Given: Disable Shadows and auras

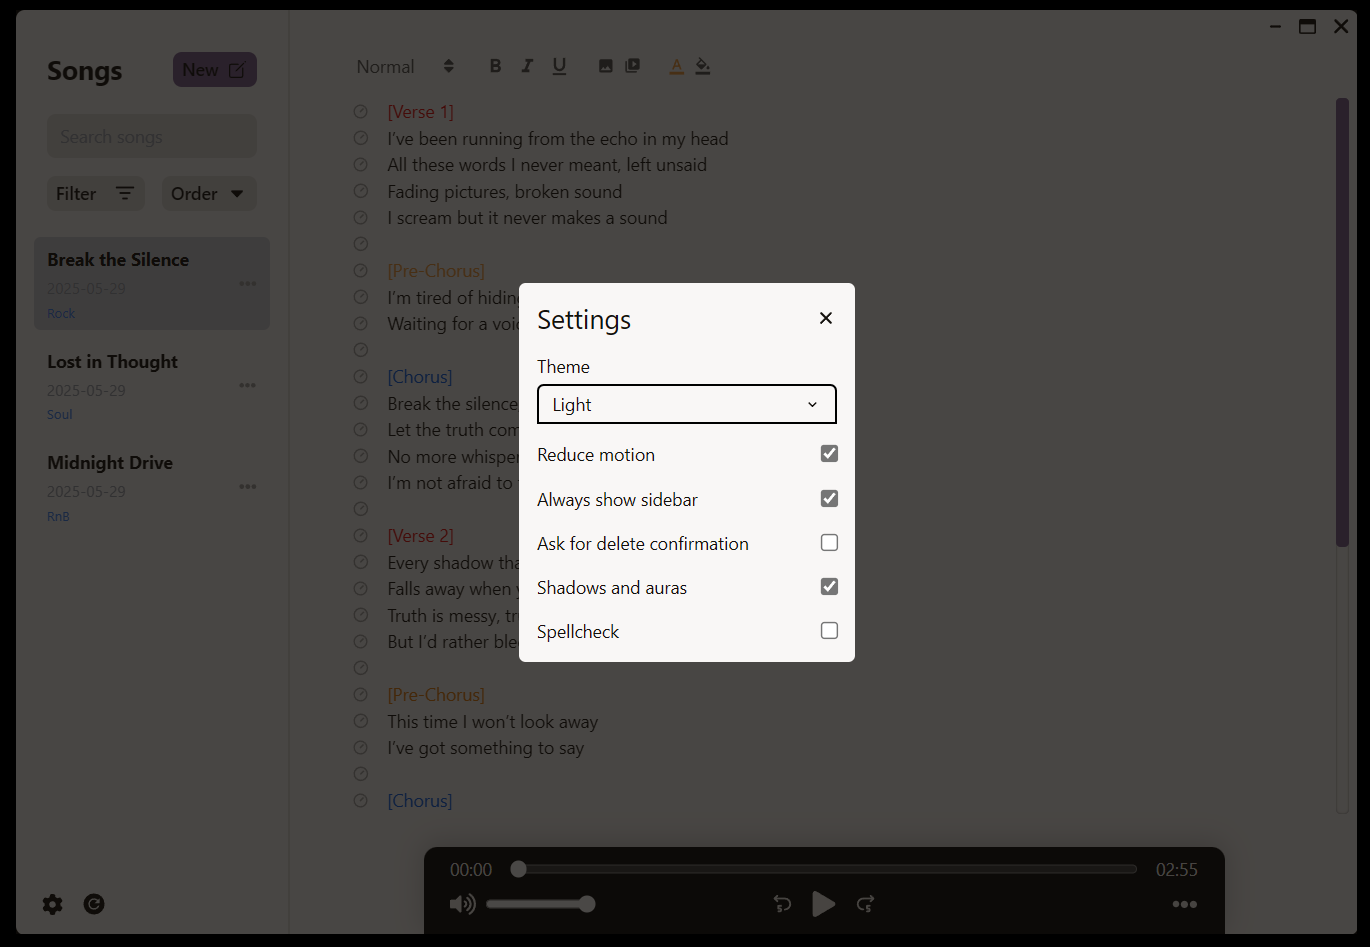Looking at the screenshot, I should (829, 586).
